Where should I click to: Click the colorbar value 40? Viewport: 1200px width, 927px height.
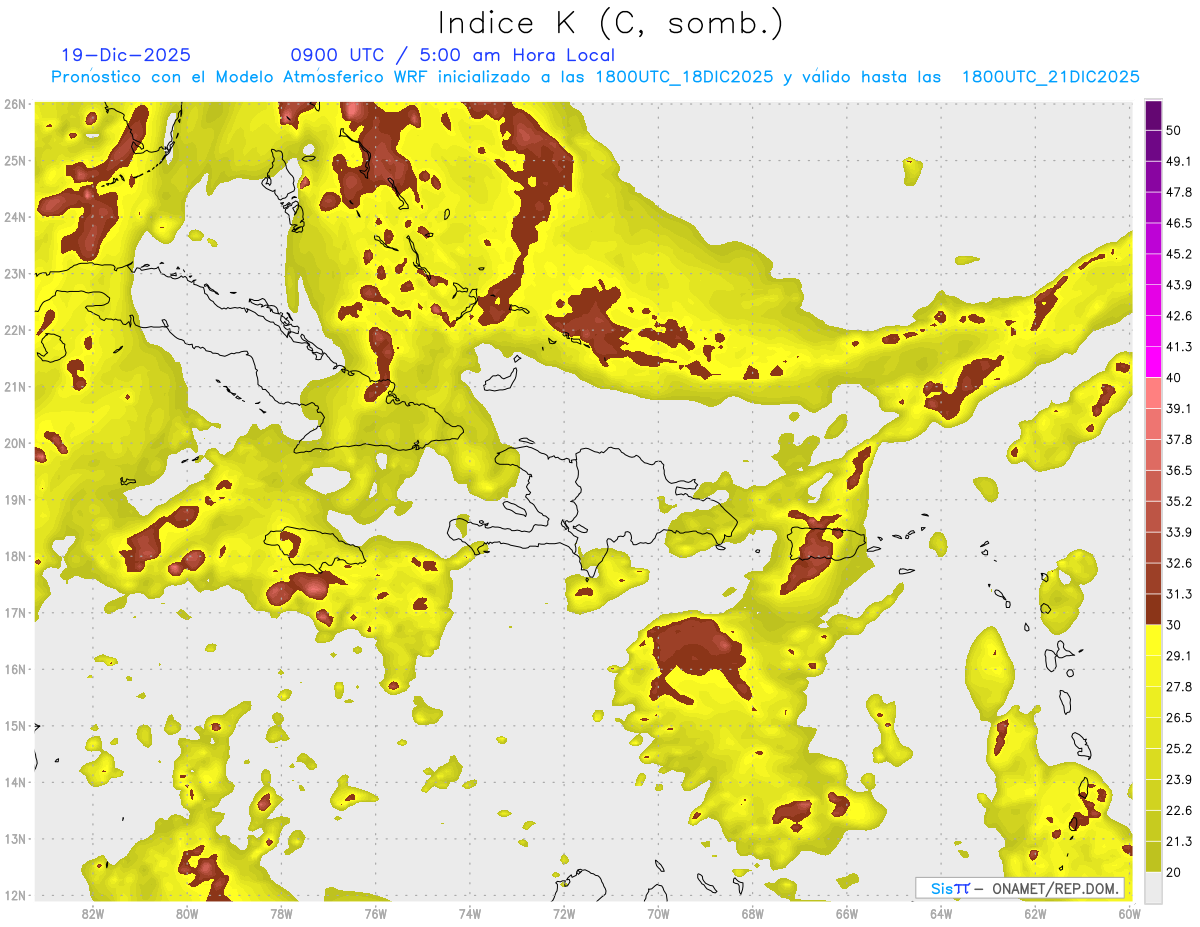coord(1174,378)
